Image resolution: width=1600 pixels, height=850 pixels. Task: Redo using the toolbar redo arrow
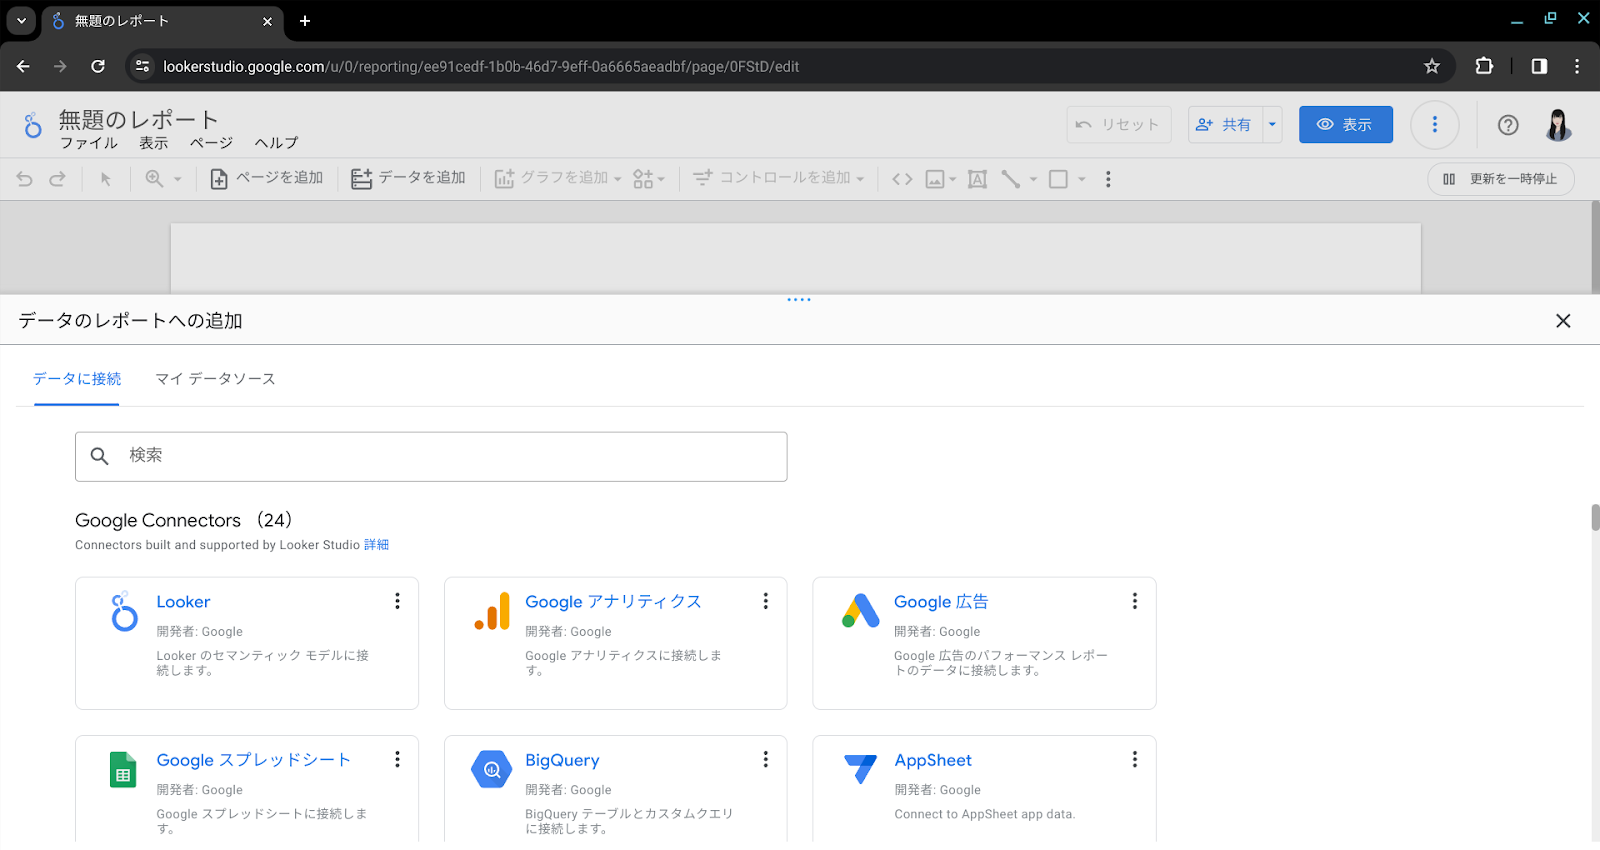[57, 179]
